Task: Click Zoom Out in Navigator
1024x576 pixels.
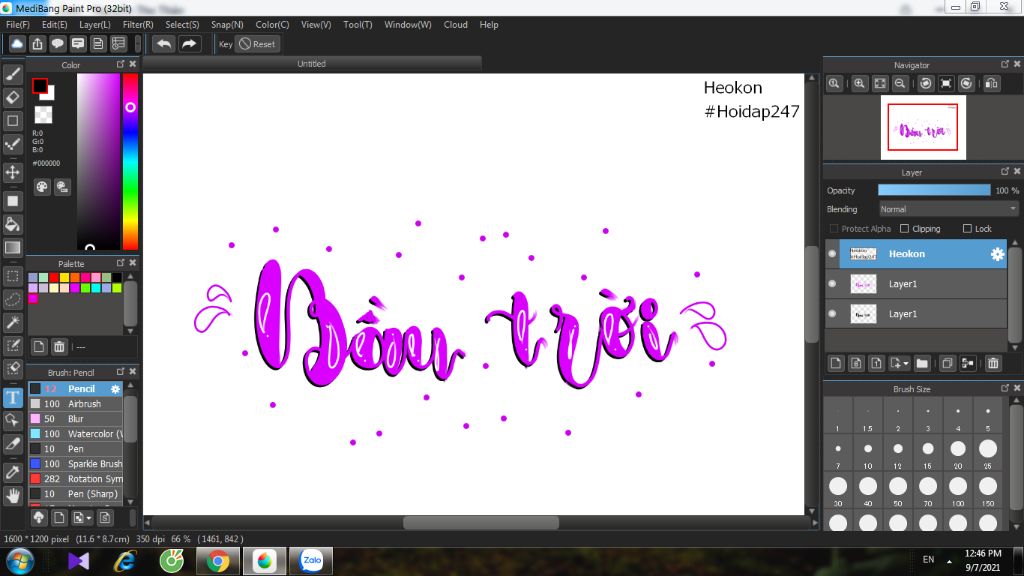Action: pos(900,84)
